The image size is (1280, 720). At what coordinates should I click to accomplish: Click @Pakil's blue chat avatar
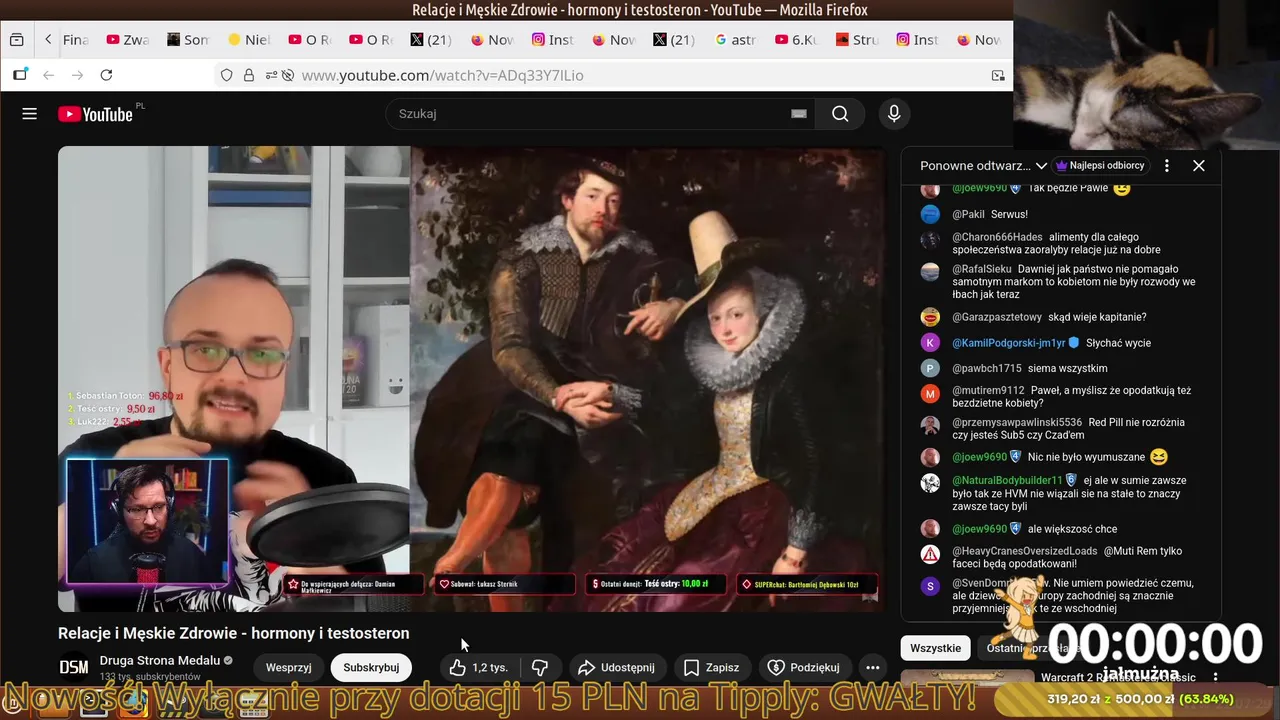click(x=930, y=214)
